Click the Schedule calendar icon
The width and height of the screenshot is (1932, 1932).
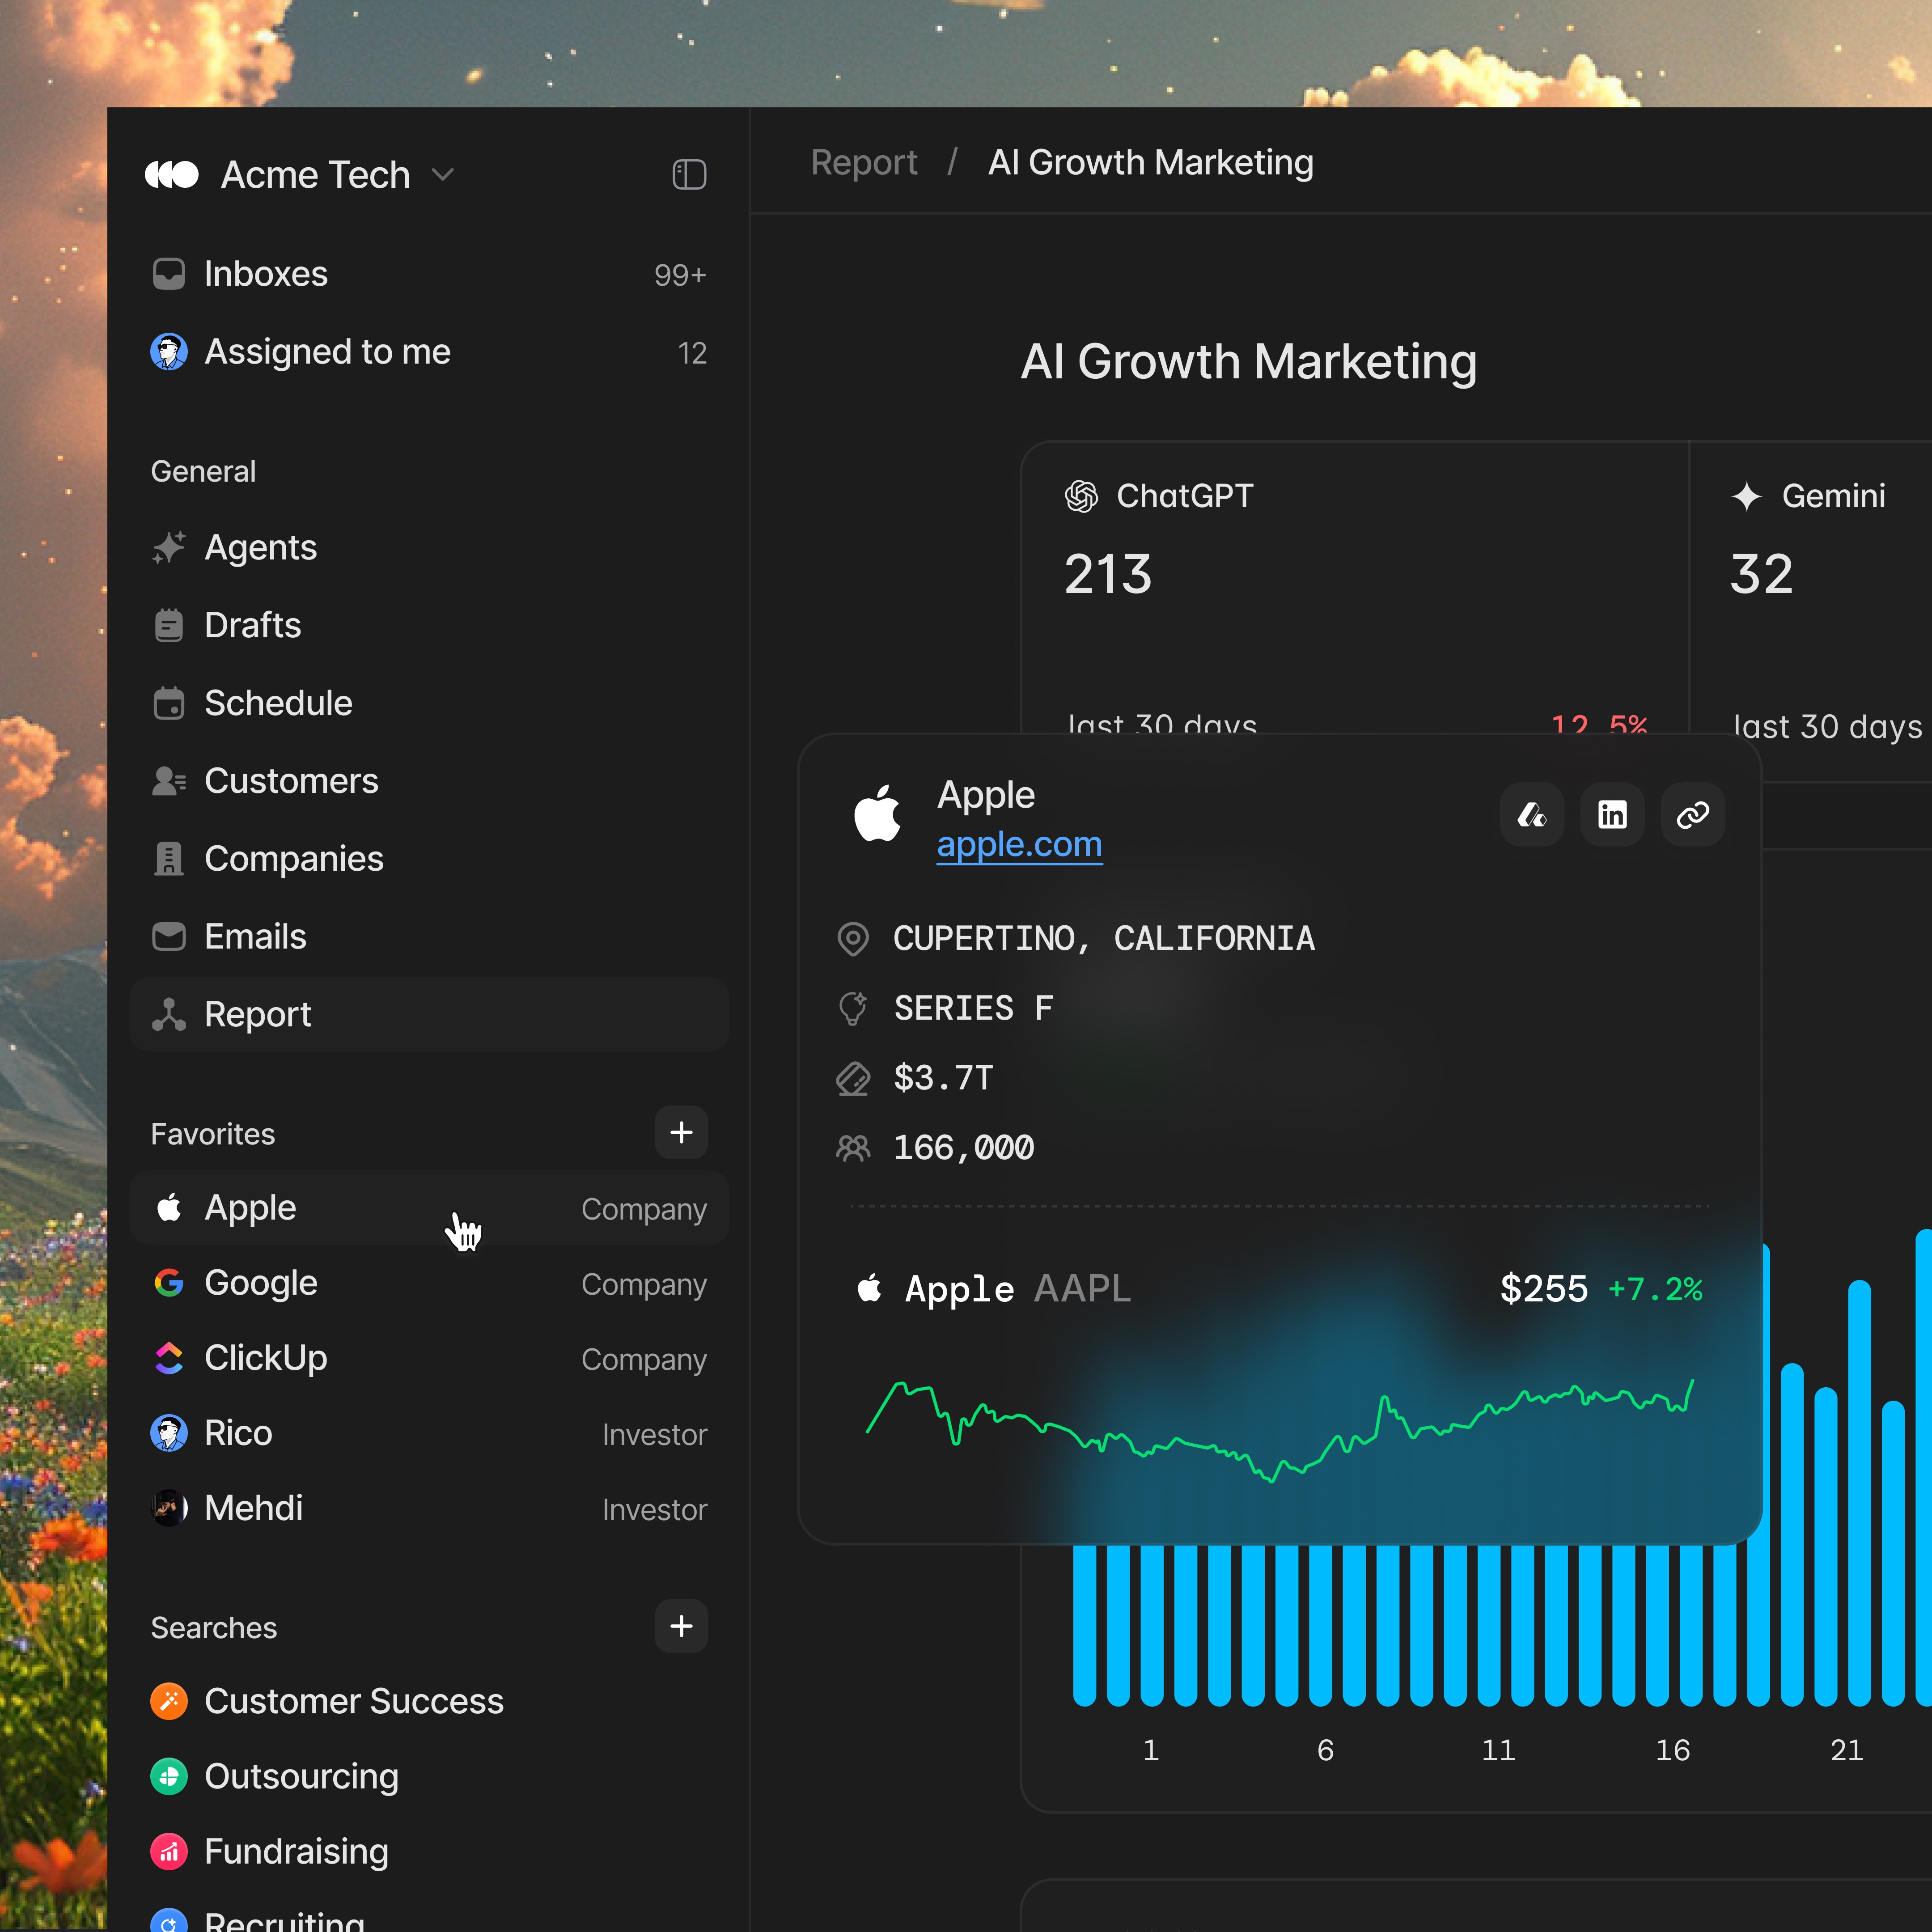tap(169, 704)
